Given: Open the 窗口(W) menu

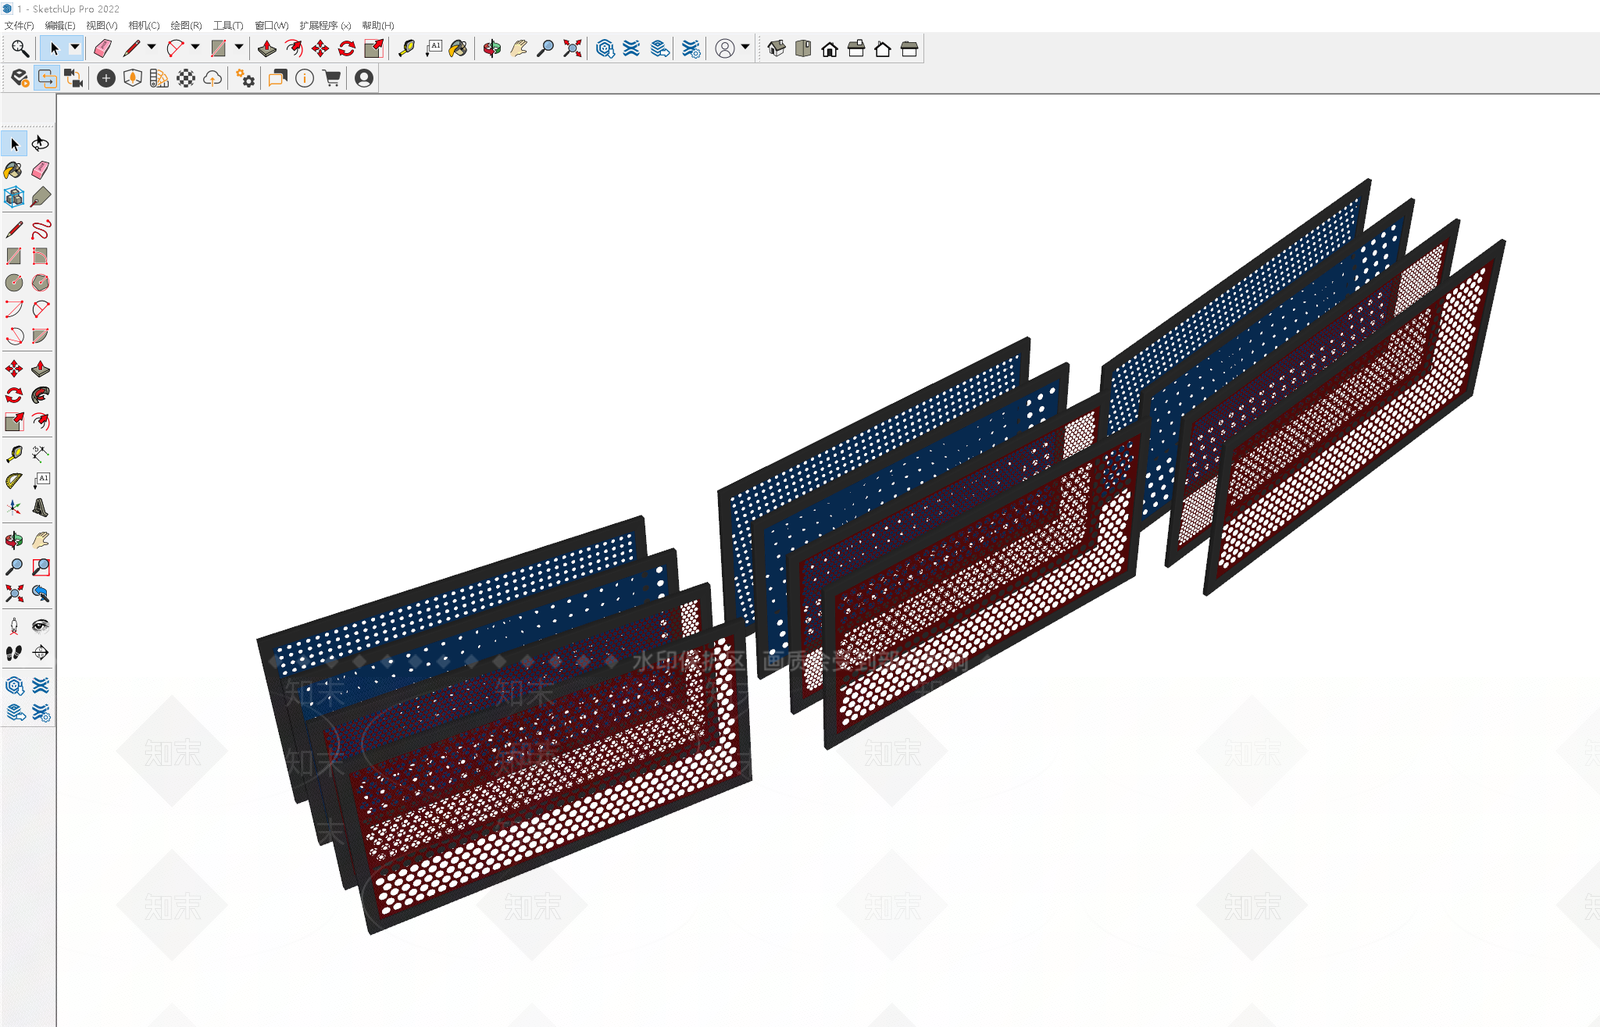Looking at the screenshot, I should pos(272,25).
